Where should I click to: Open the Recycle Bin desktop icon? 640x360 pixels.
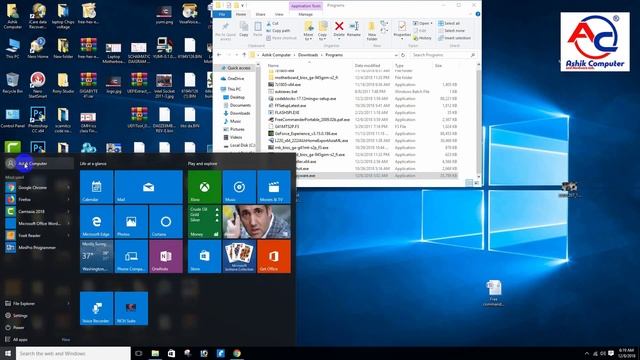12,83
